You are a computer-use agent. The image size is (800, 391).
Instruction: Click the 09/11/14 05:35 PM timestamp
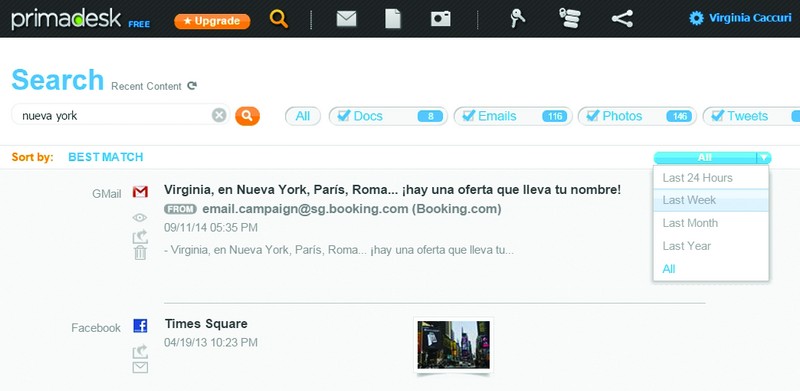[x=211, y=228]
